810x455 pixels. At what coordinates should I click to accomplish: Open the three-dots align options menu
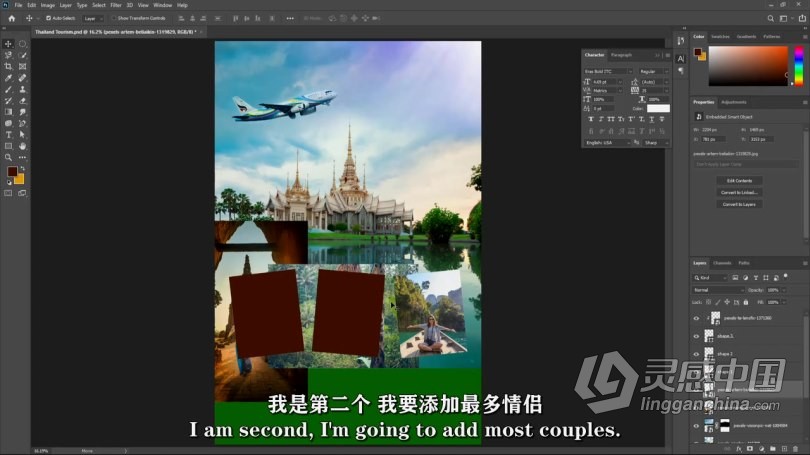point(290,18)
